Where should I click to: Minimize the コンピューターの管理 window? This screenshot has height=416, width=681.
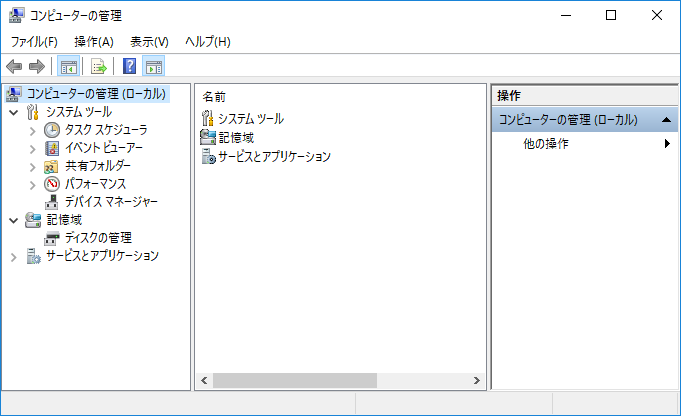tap(565, 16)
